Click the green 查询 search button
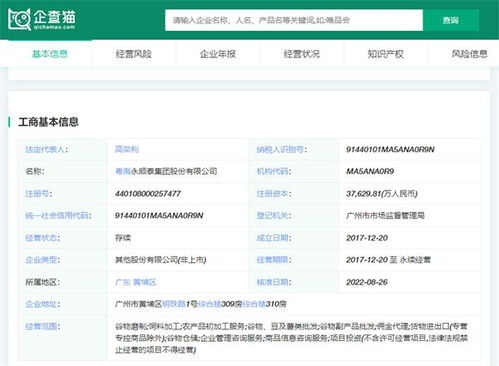 (451, 20)
